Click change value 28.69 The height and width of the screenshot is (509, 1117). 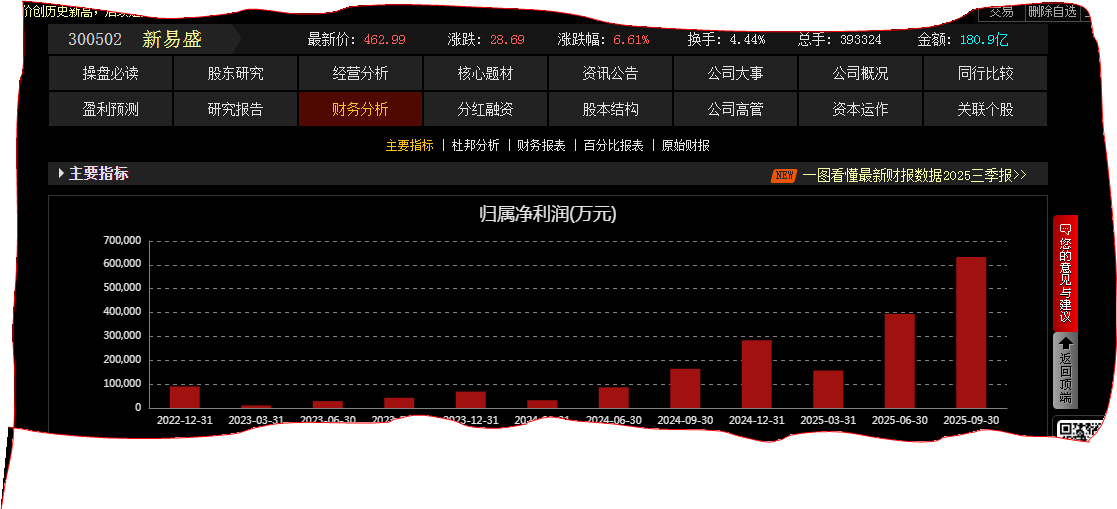coord(507,40)
